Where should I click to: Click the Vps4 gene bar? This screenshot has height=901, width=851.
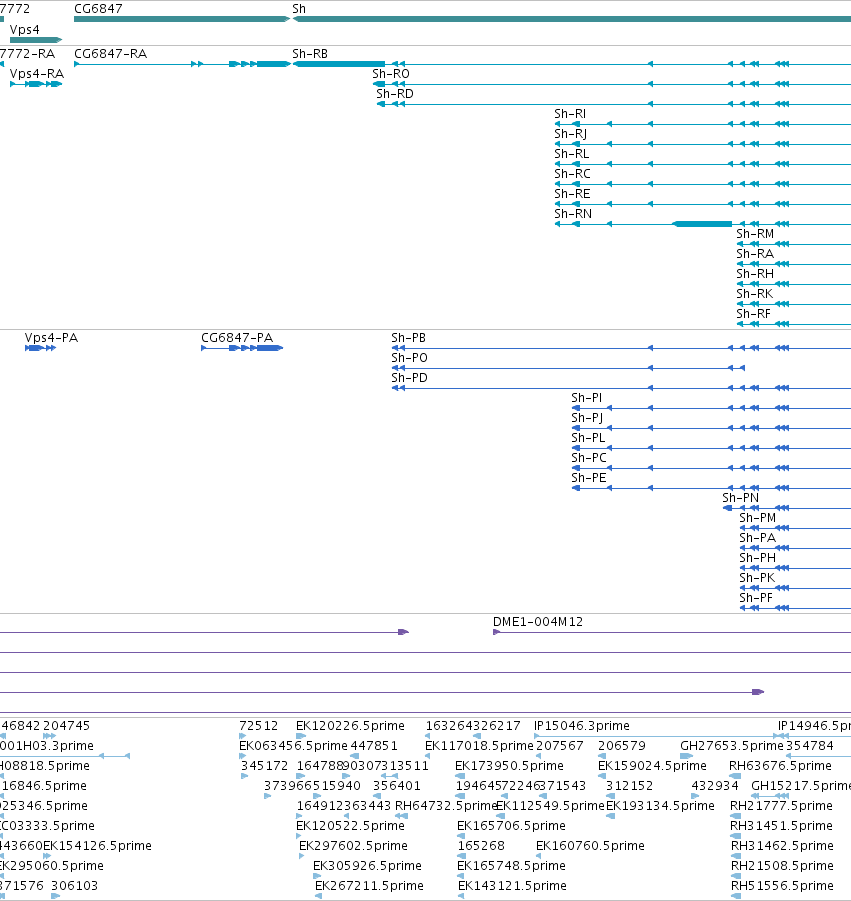click(36, 40)
